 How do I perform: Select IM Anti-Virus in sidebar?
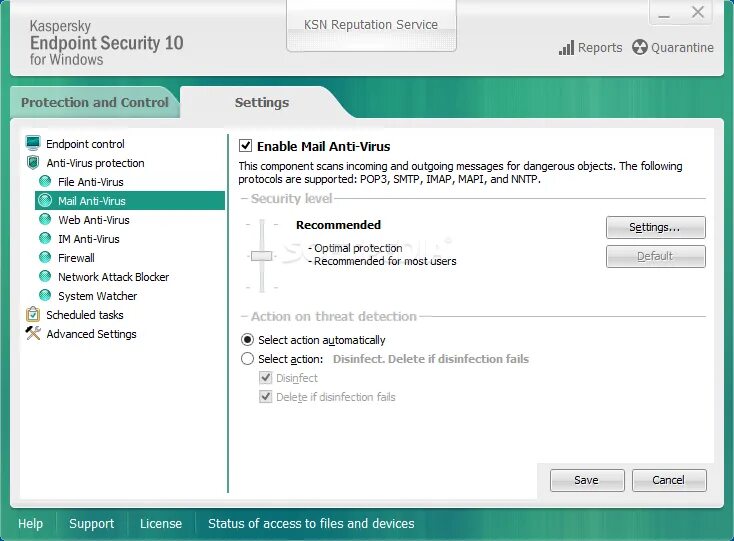click(x=88, y=239)
